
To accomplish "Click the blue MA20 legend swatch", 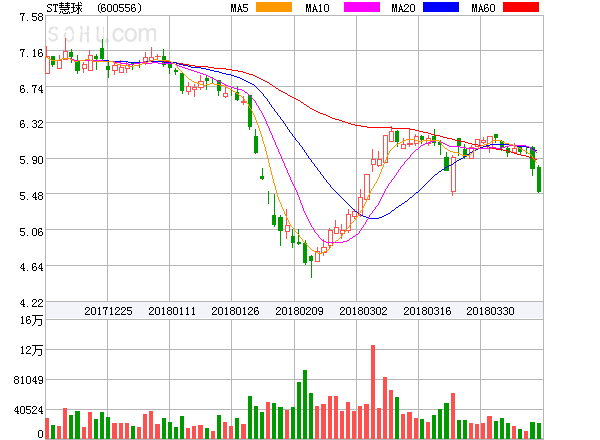I will (x=441, y=7).
